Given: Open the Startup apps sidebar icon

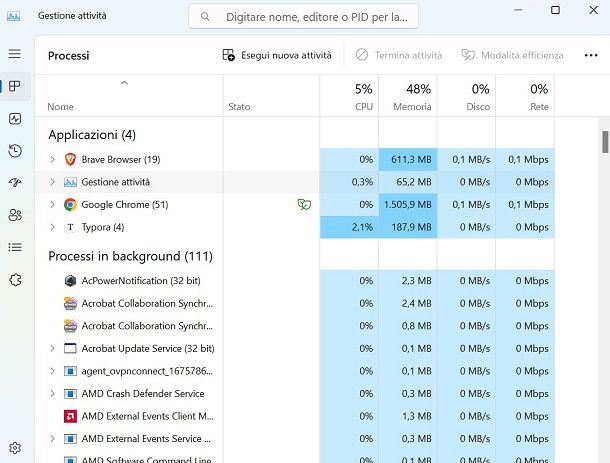Looking at the screenshot, I should click(15, 182).
